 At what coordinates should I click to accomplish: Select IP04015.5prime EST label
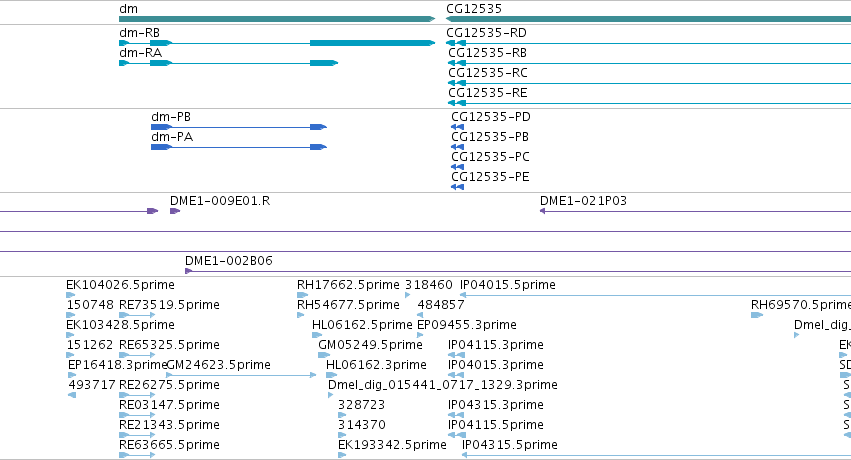[508, 285]
